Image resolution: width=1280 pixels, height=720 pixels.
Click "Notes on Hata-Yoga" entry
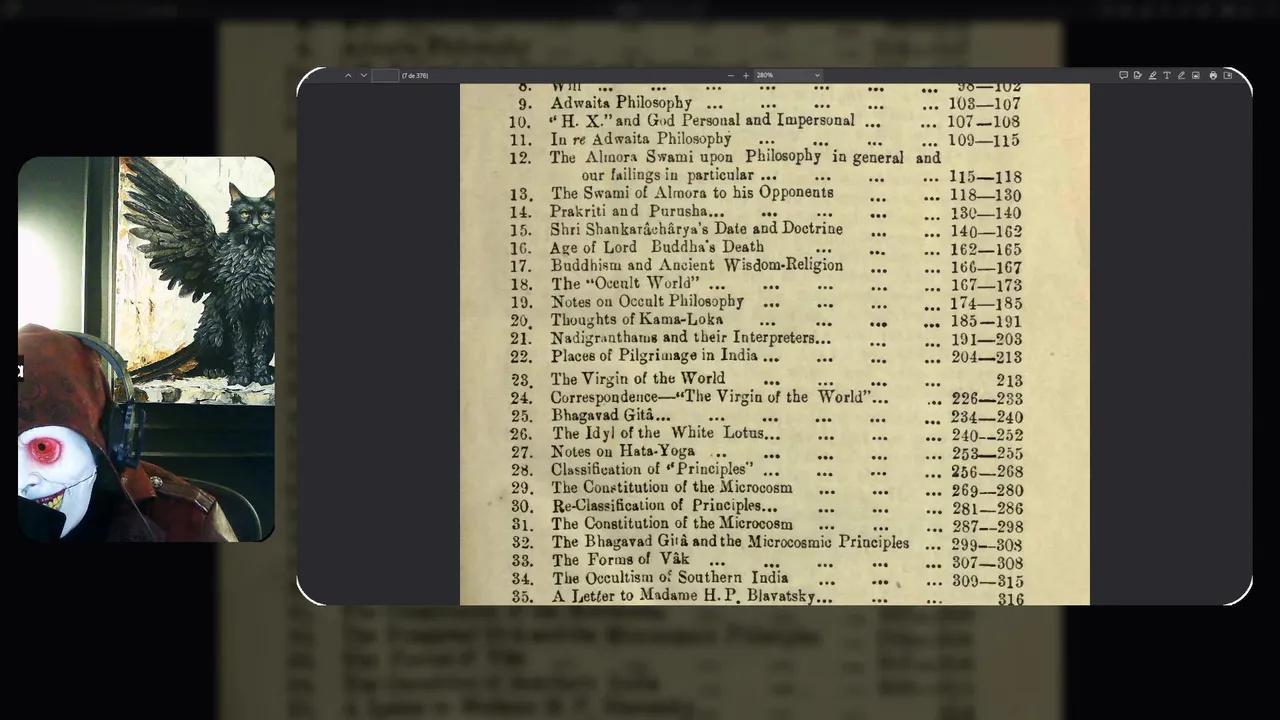623,452
